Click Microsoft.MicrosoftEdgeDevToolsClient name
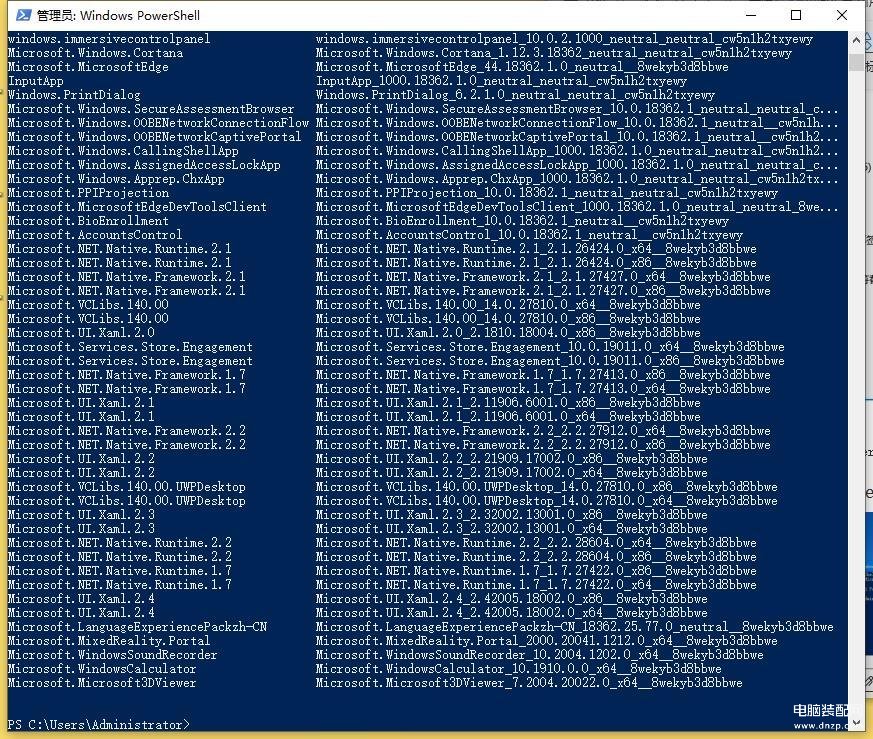The image size is (873, 739). (137, 207)
